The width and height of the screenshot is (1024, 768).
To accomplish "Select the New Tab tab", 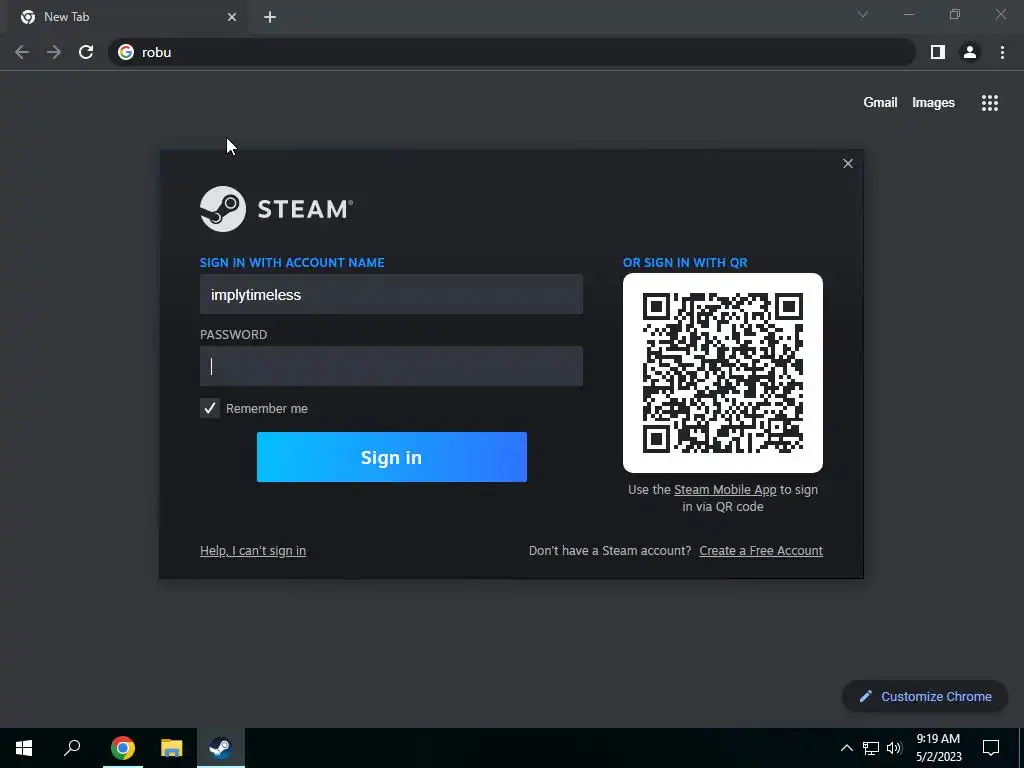I will pos(127,17).
